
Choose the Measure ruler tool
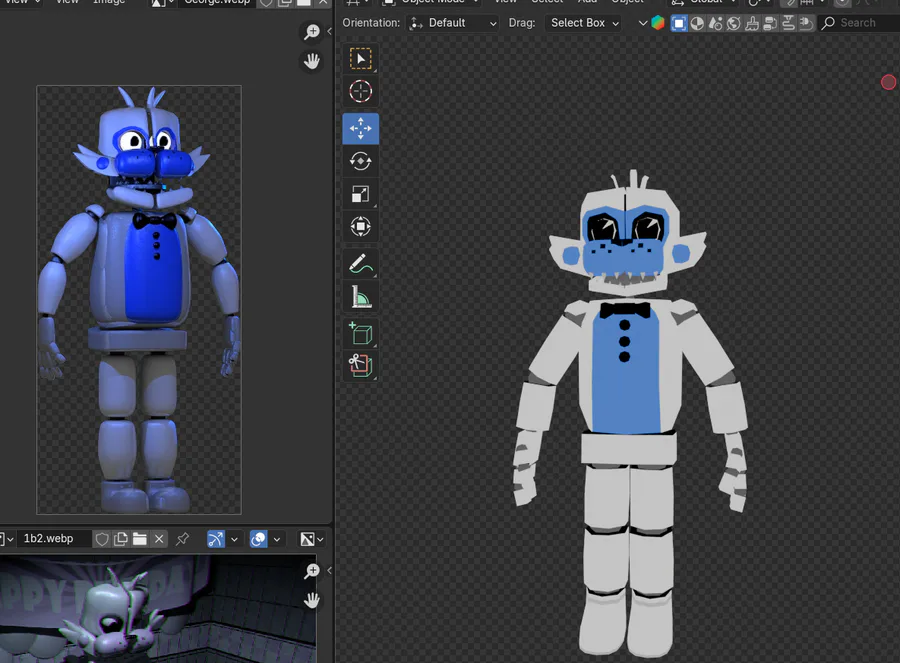coord(360,297)
